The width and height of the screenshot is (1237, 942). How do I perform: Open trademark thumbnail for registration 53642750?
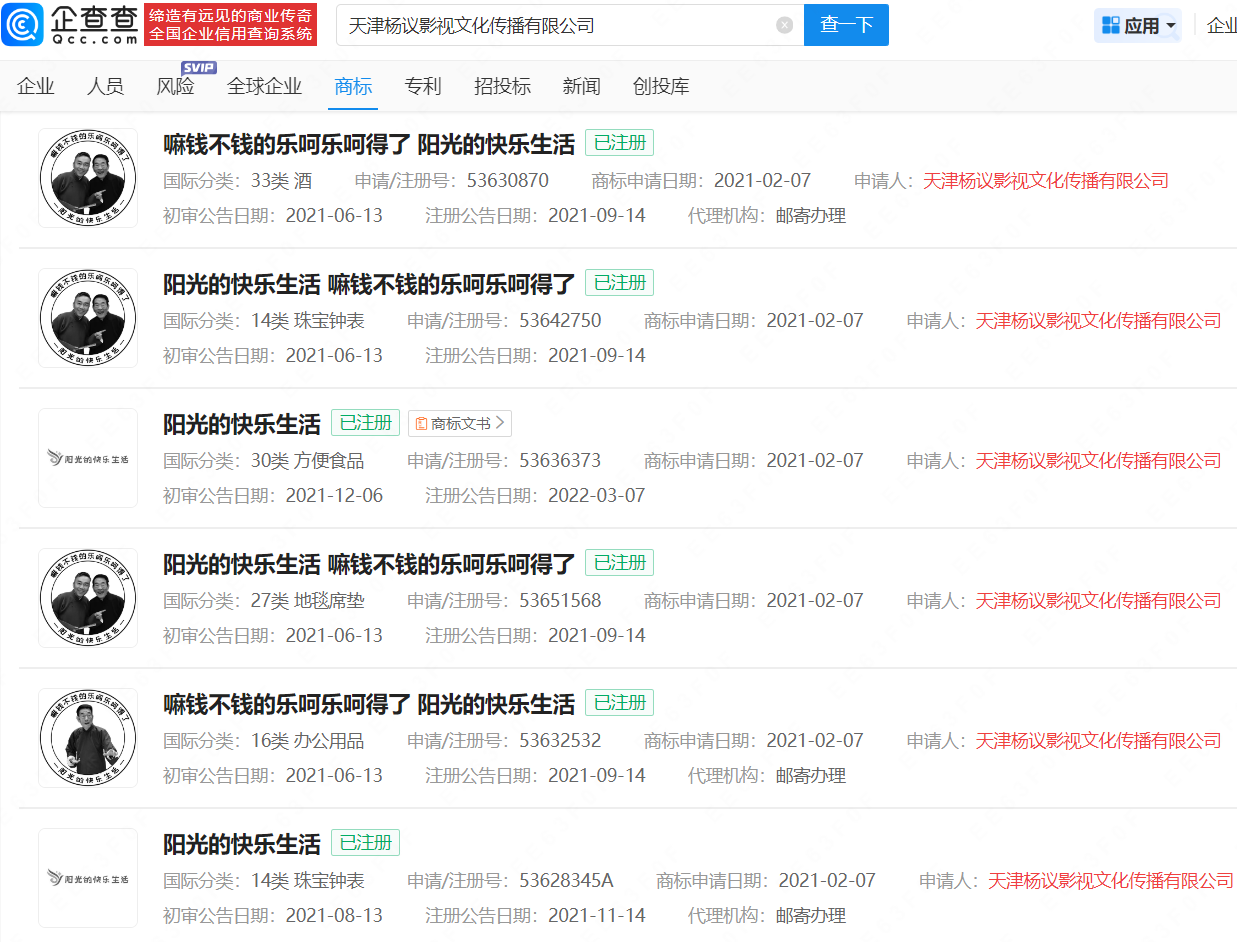(88, 318)
